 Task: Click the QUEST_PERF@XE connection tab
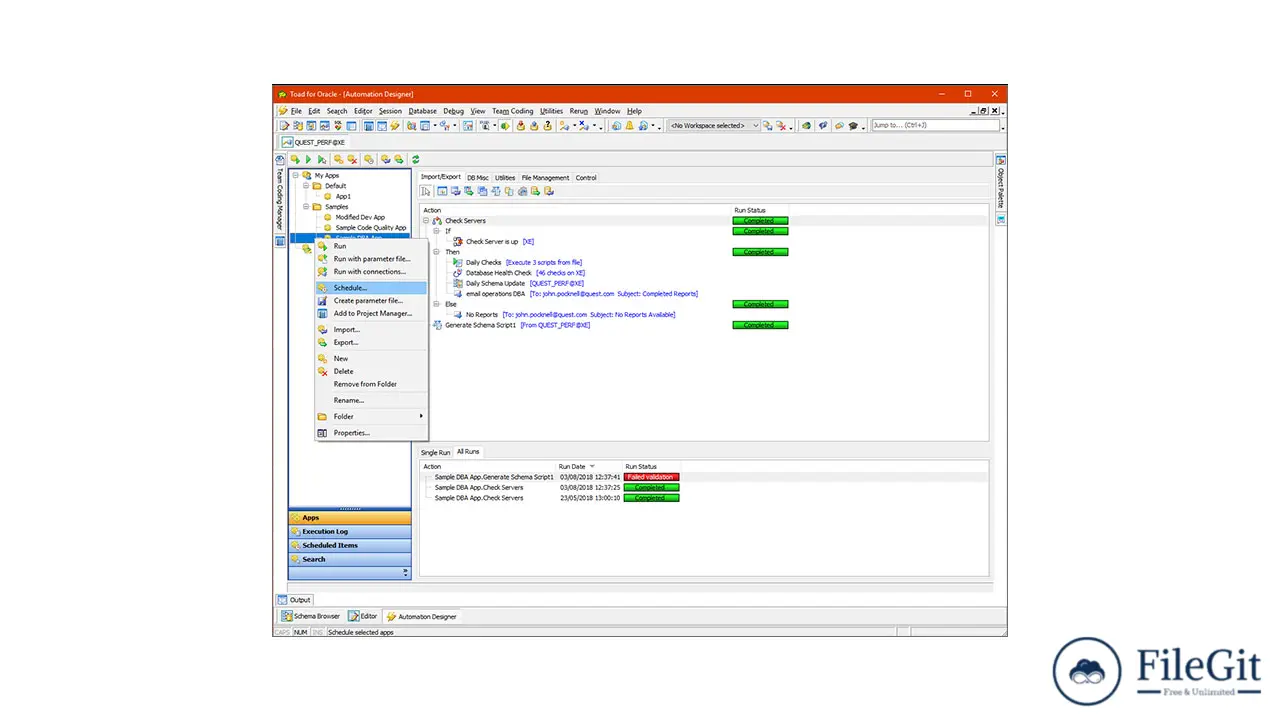click(314, 142)
